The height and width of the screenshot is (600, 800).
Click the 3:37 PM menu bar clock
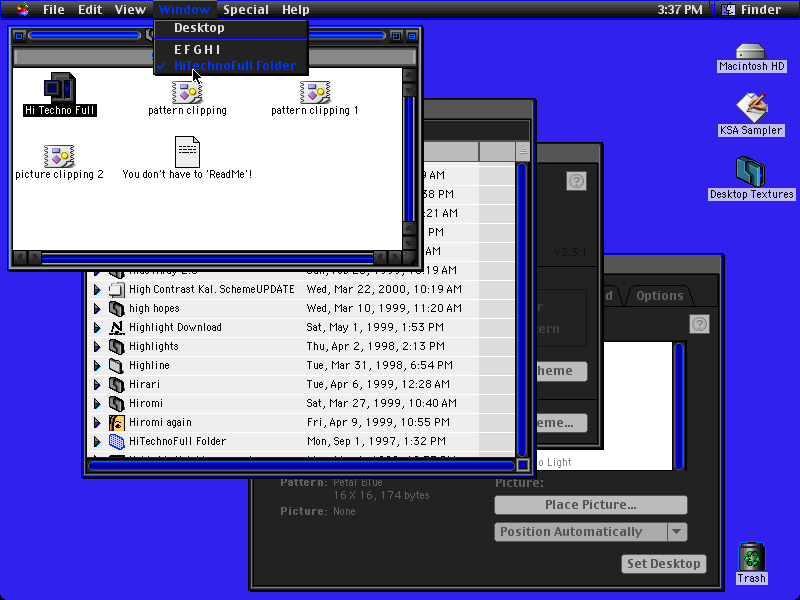pos(680,10)
